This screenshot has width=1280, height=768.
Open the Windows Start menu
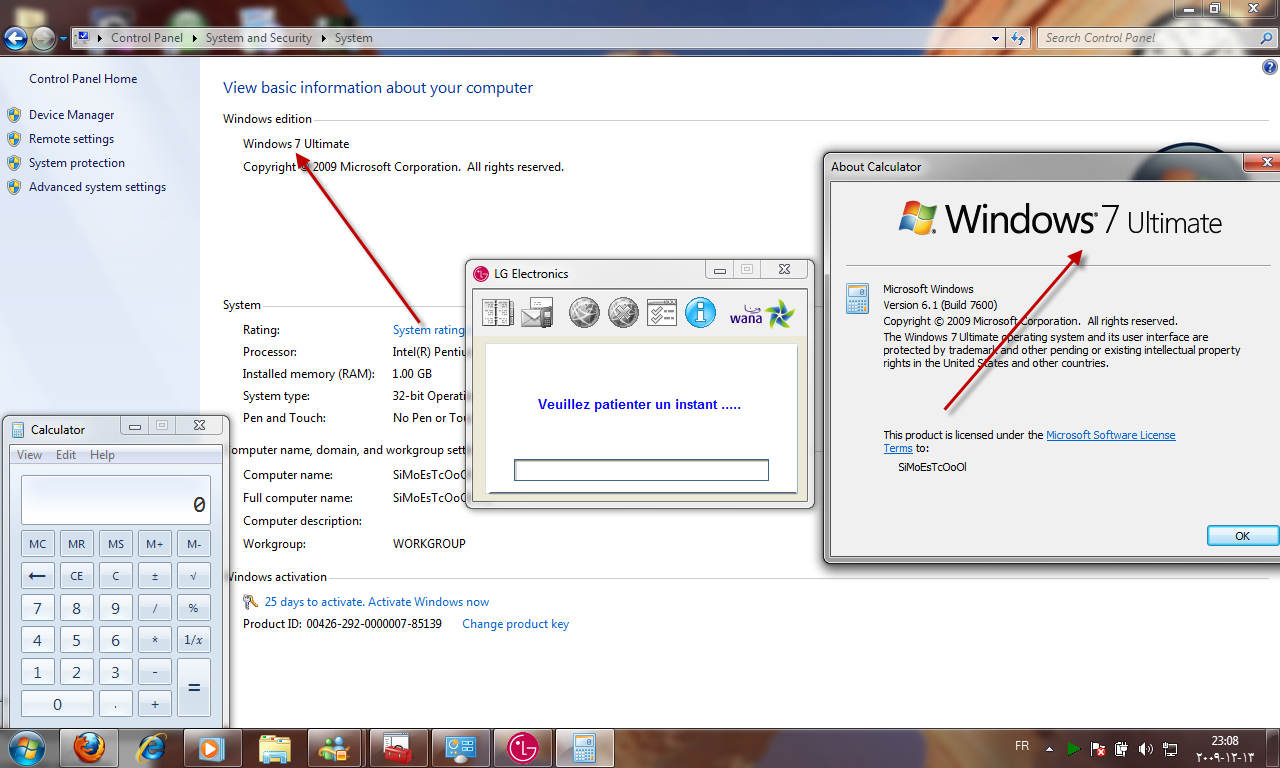pos(25,747)
